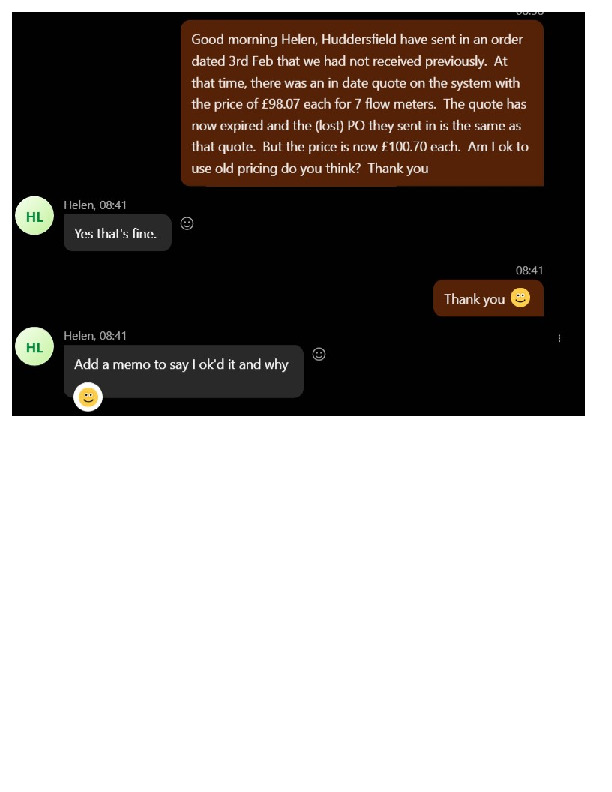The width and height of the screenshot is (612, 792).
Task: Open the three-dot more options menu
Action: tap(559, 338)
